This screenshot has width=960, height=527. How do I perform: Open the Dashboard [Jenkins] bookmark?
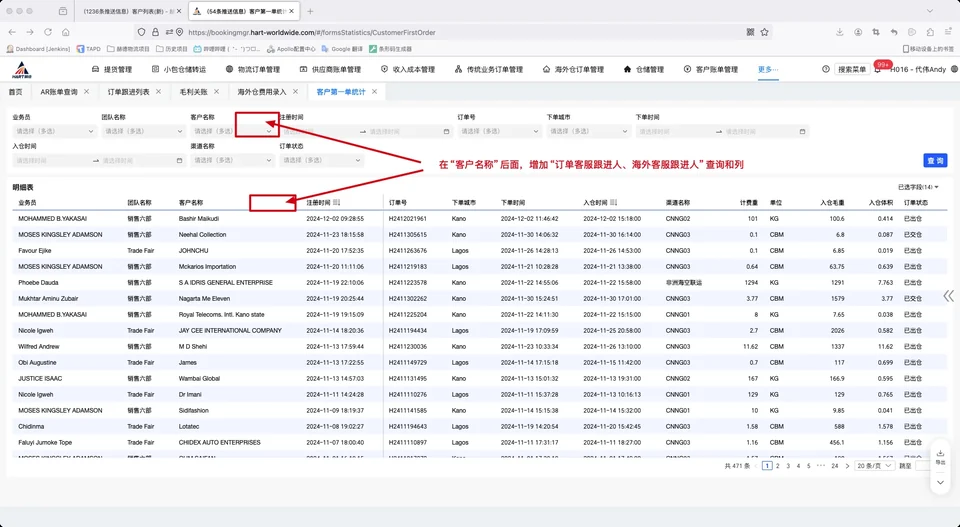[x=38, y=49]
